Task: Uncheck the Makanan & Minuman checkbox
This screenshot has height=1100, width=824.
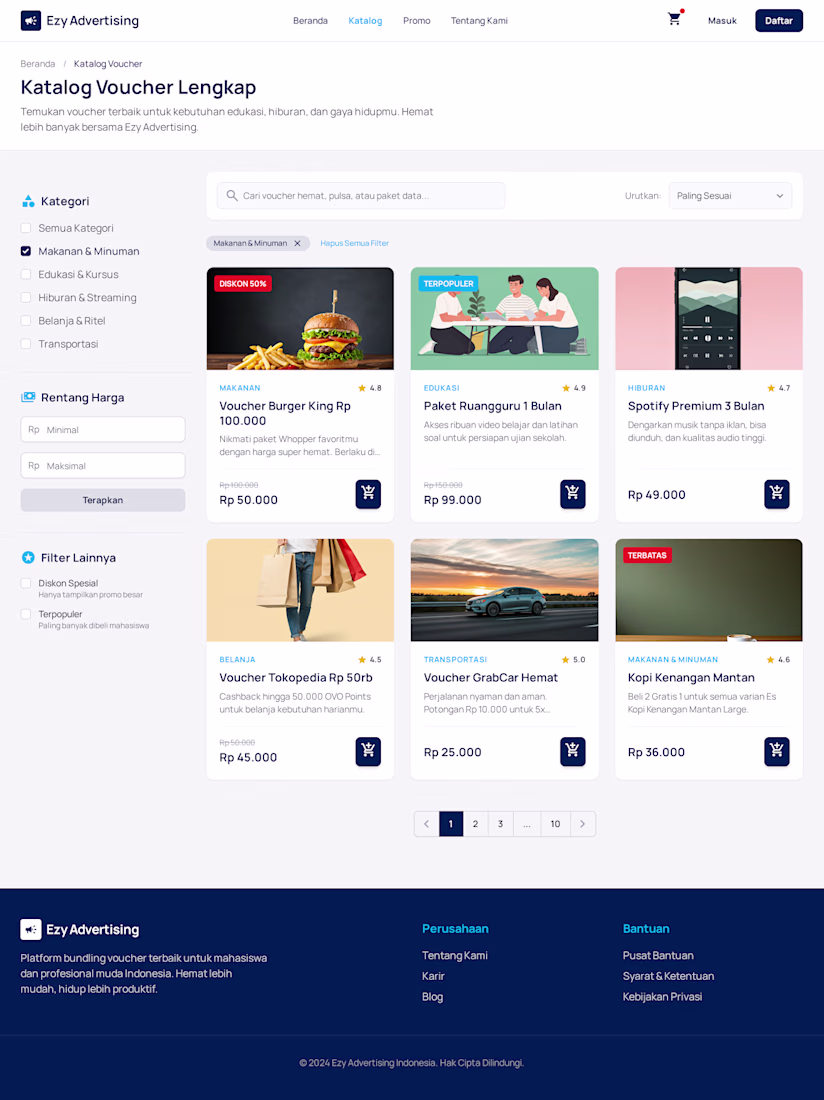Action: coord(26,251)
